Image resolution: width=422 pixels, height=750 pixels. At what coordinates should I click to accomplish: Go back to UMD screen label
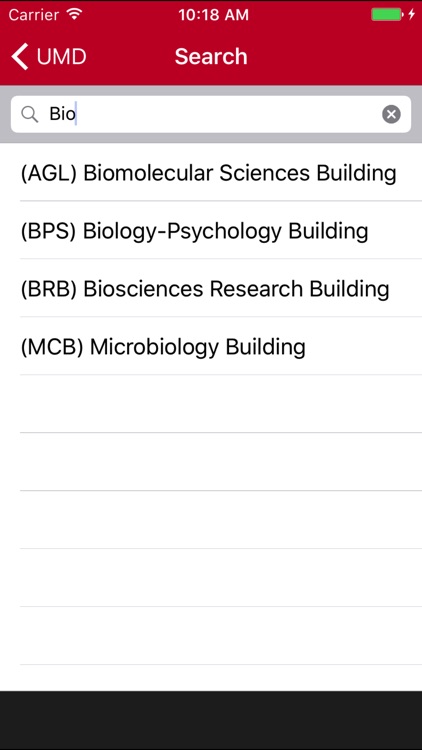click(61, 57)
